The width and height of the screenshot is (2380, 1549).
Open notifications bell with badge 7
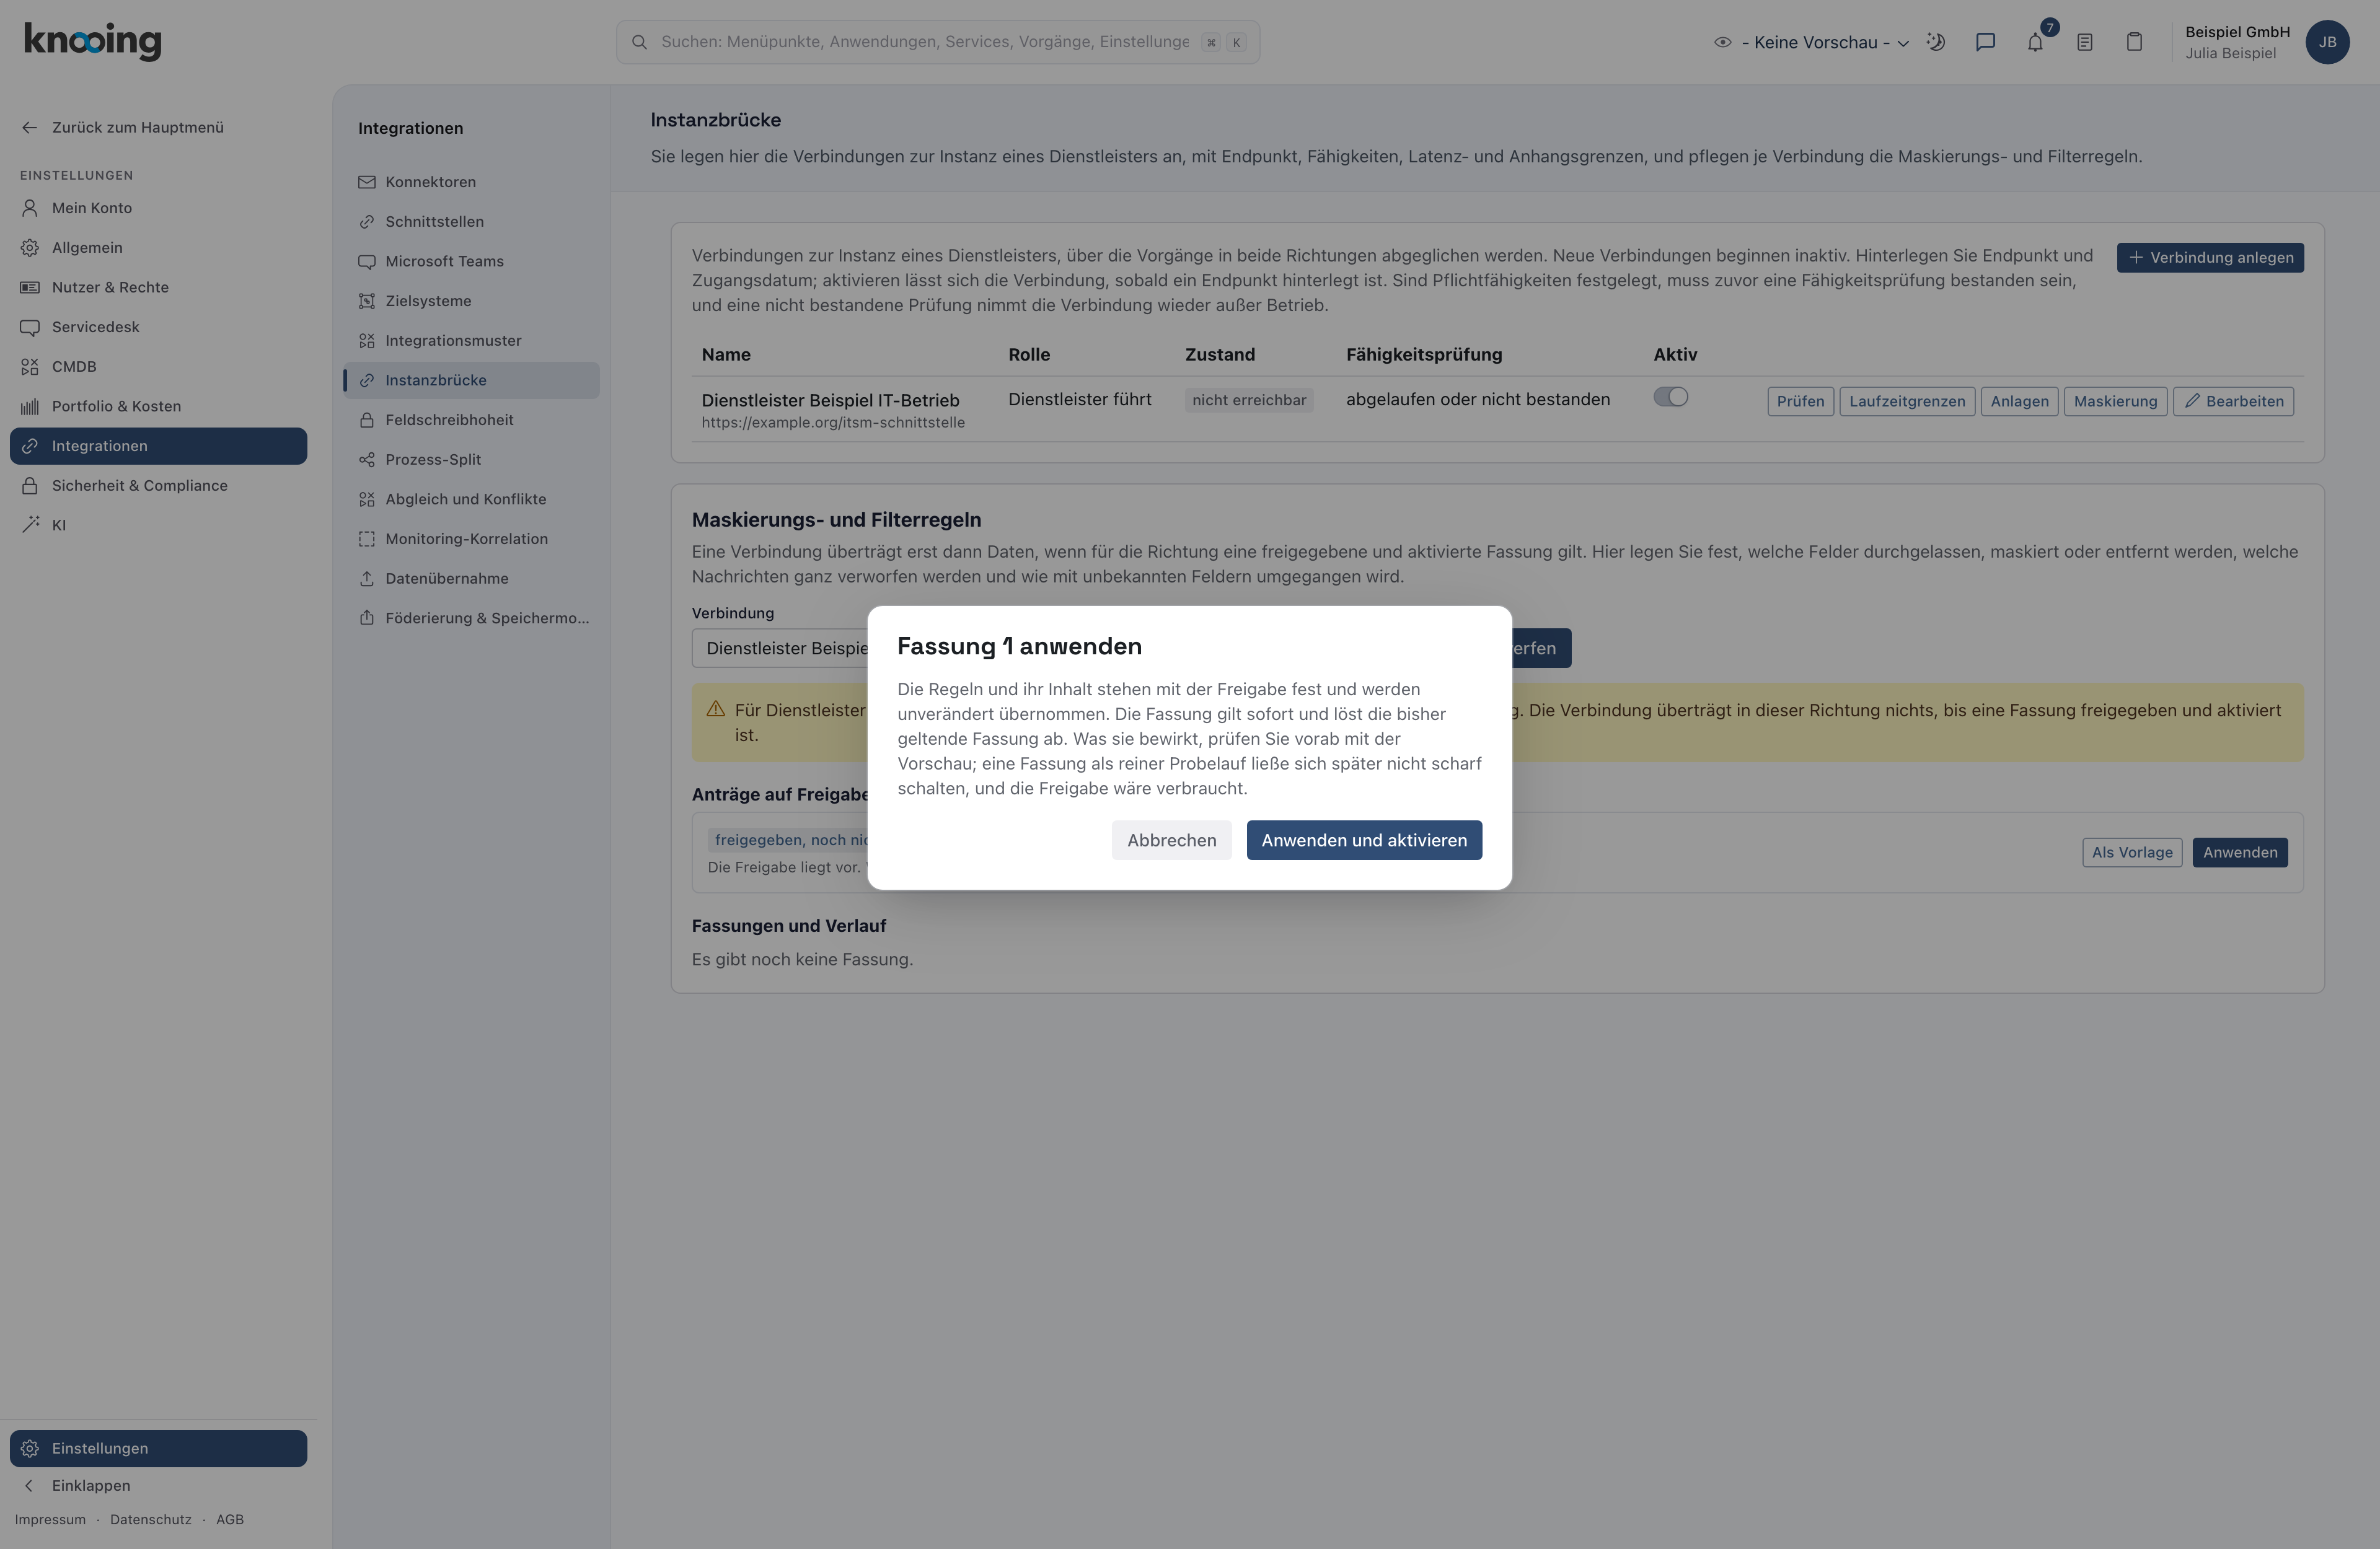(x=2035, y=42)
